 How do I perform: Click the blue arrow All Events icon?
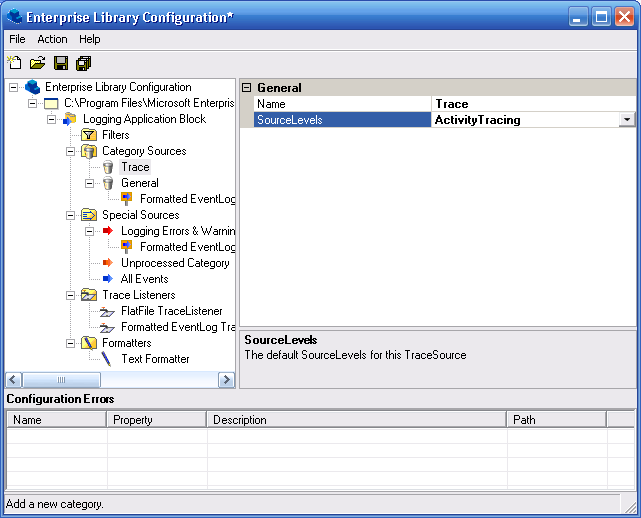click(108, 279)
